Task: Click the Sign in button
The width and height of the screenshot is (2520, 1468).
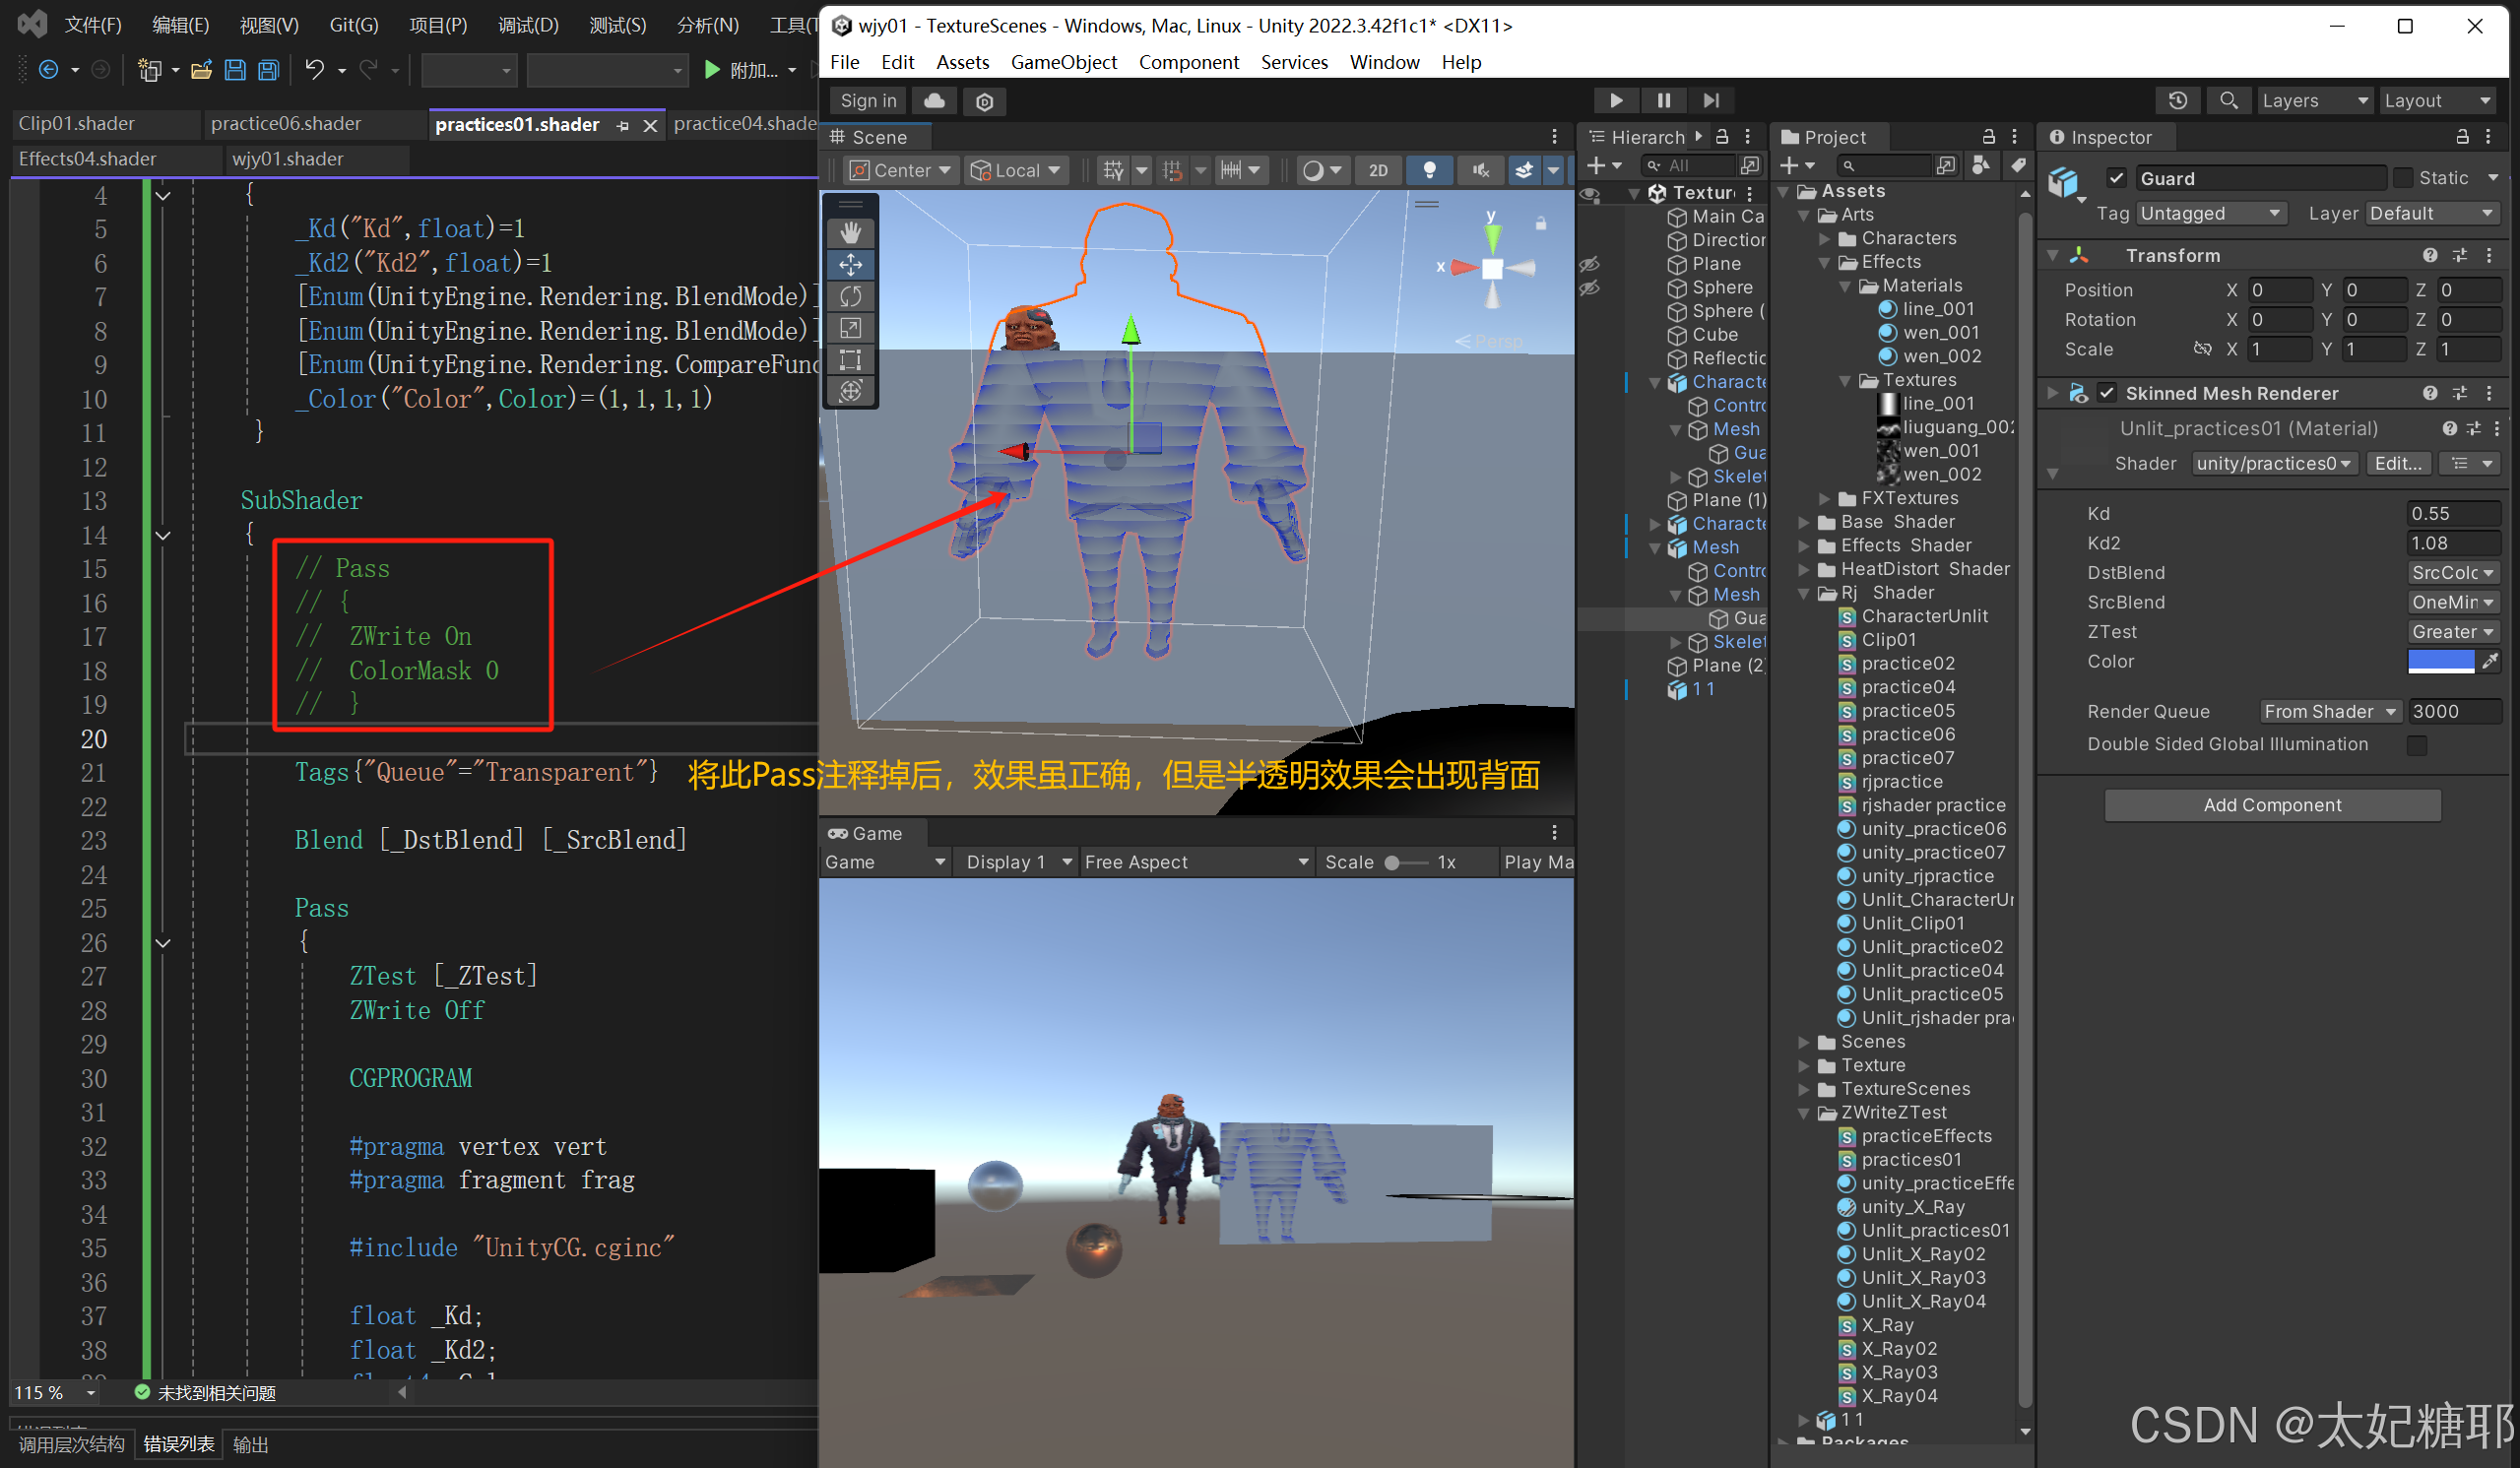Action: (867, 100)
